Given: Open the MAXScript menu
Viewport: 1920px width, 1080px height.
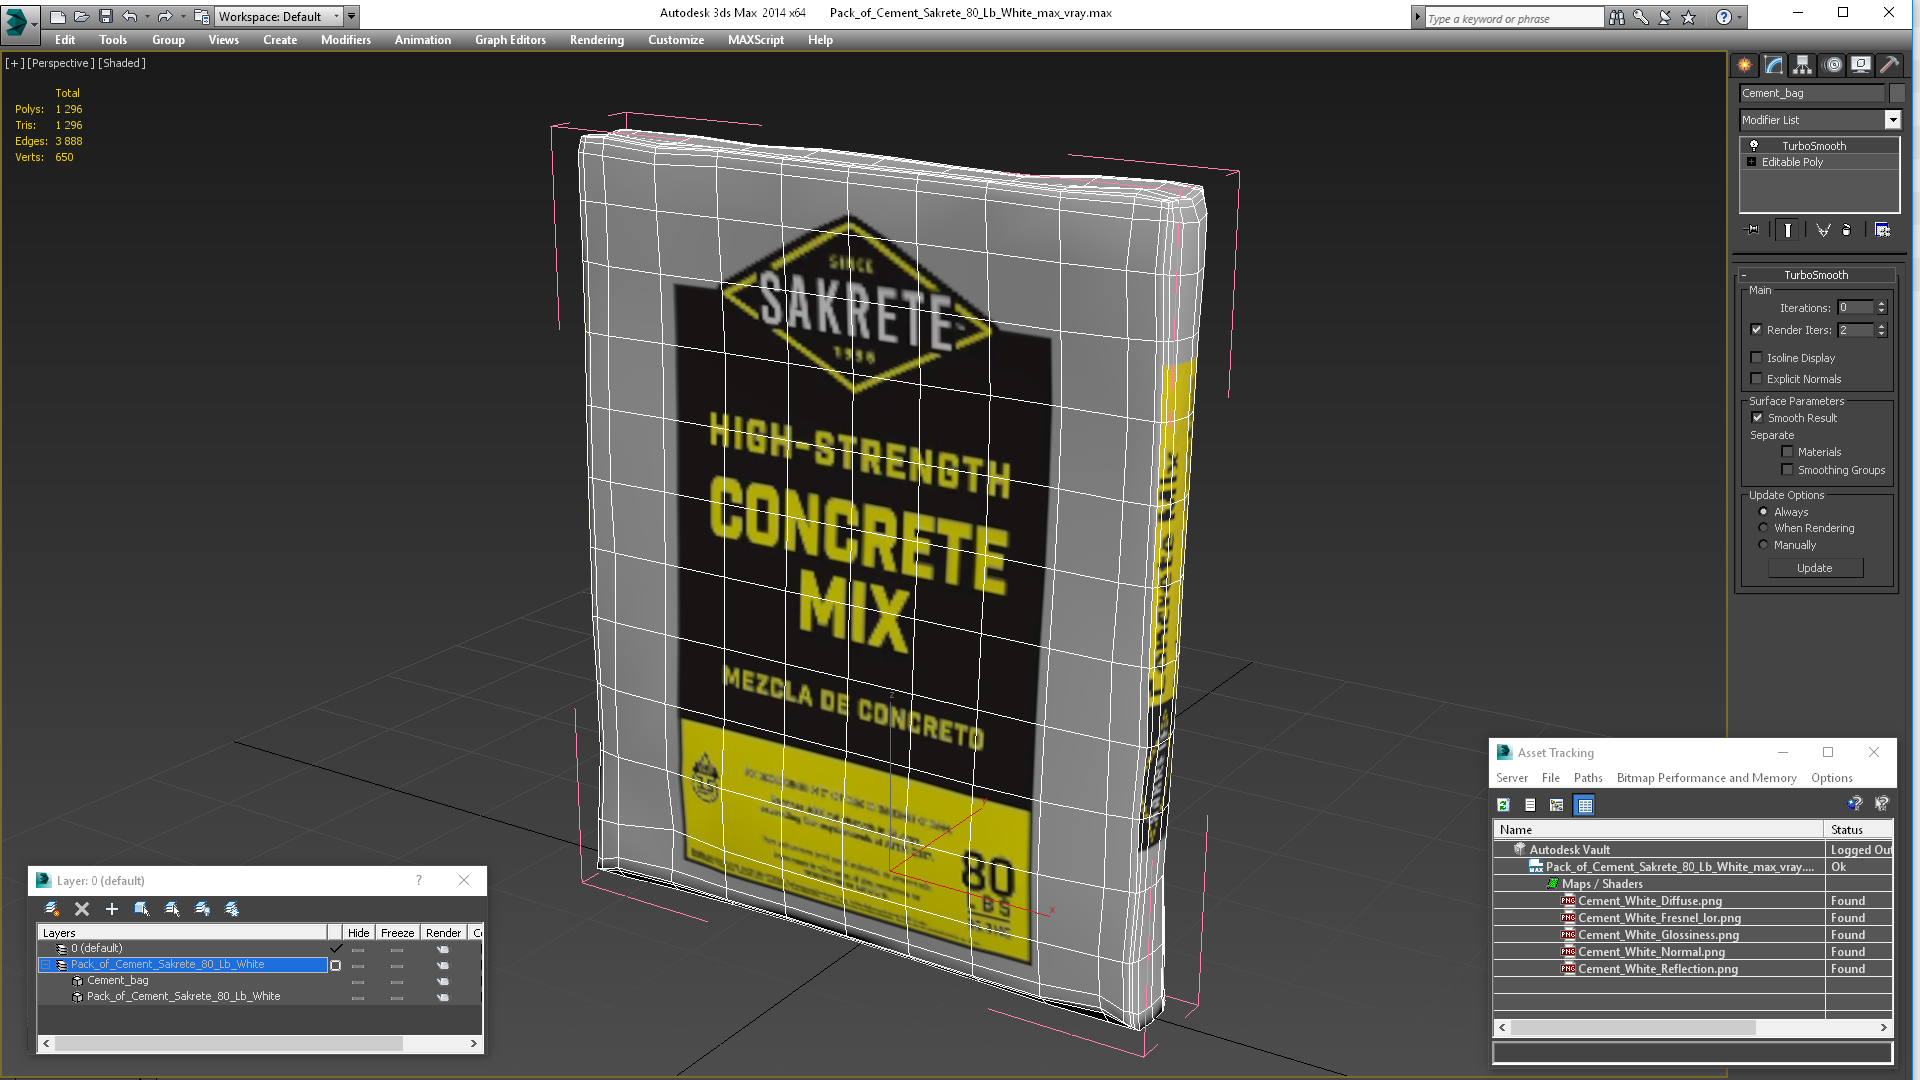Looking at the screenshot, I should click(x=755, y=40).
